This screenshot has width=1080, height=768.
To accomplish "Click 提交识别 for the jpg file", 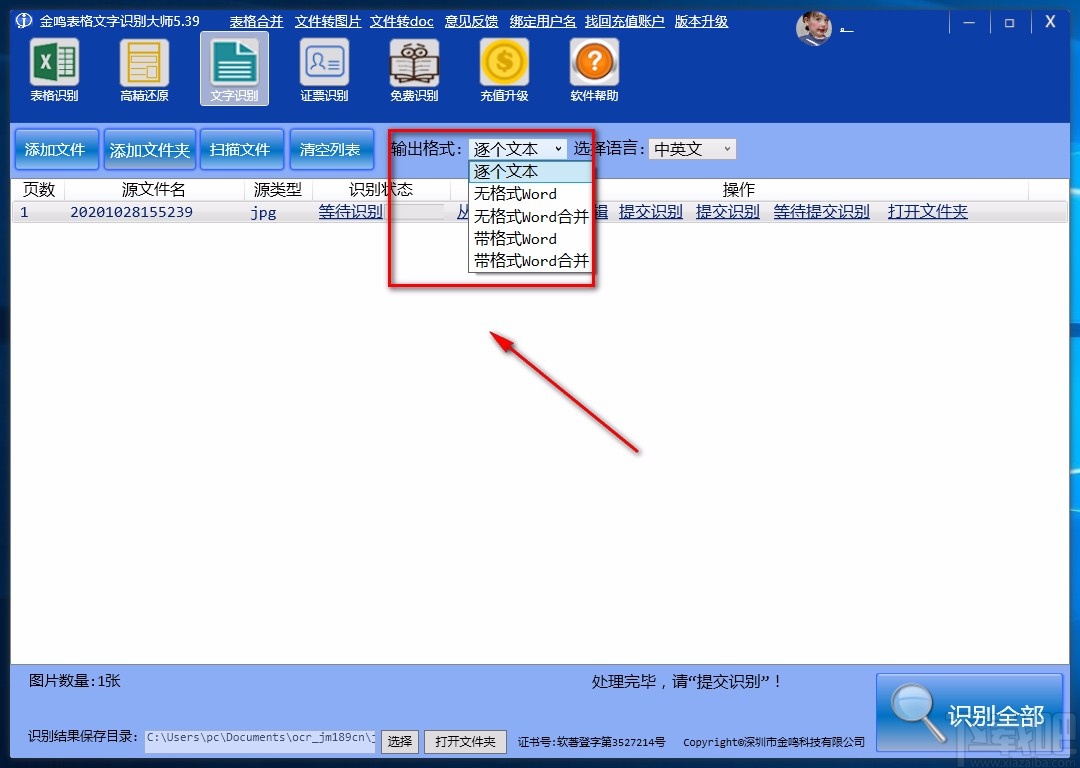I will [x=650, y=212].
